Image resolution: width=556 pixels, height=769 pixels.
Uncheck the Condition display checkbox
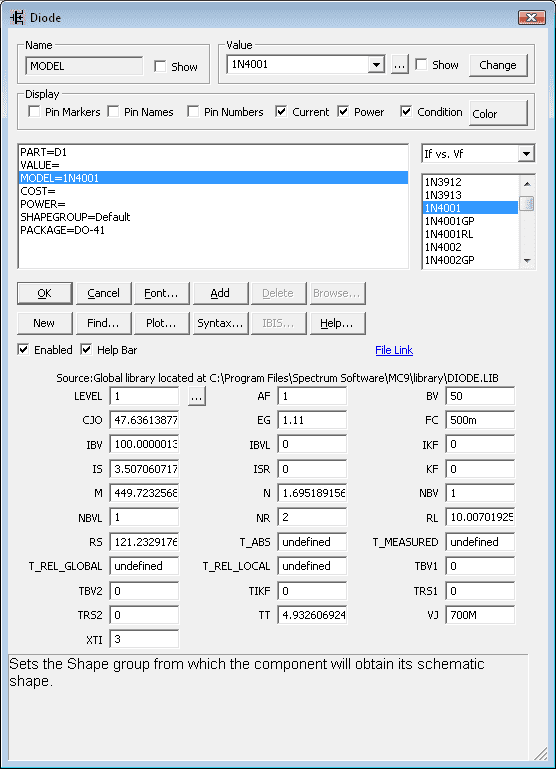click(x=406, y=111)
